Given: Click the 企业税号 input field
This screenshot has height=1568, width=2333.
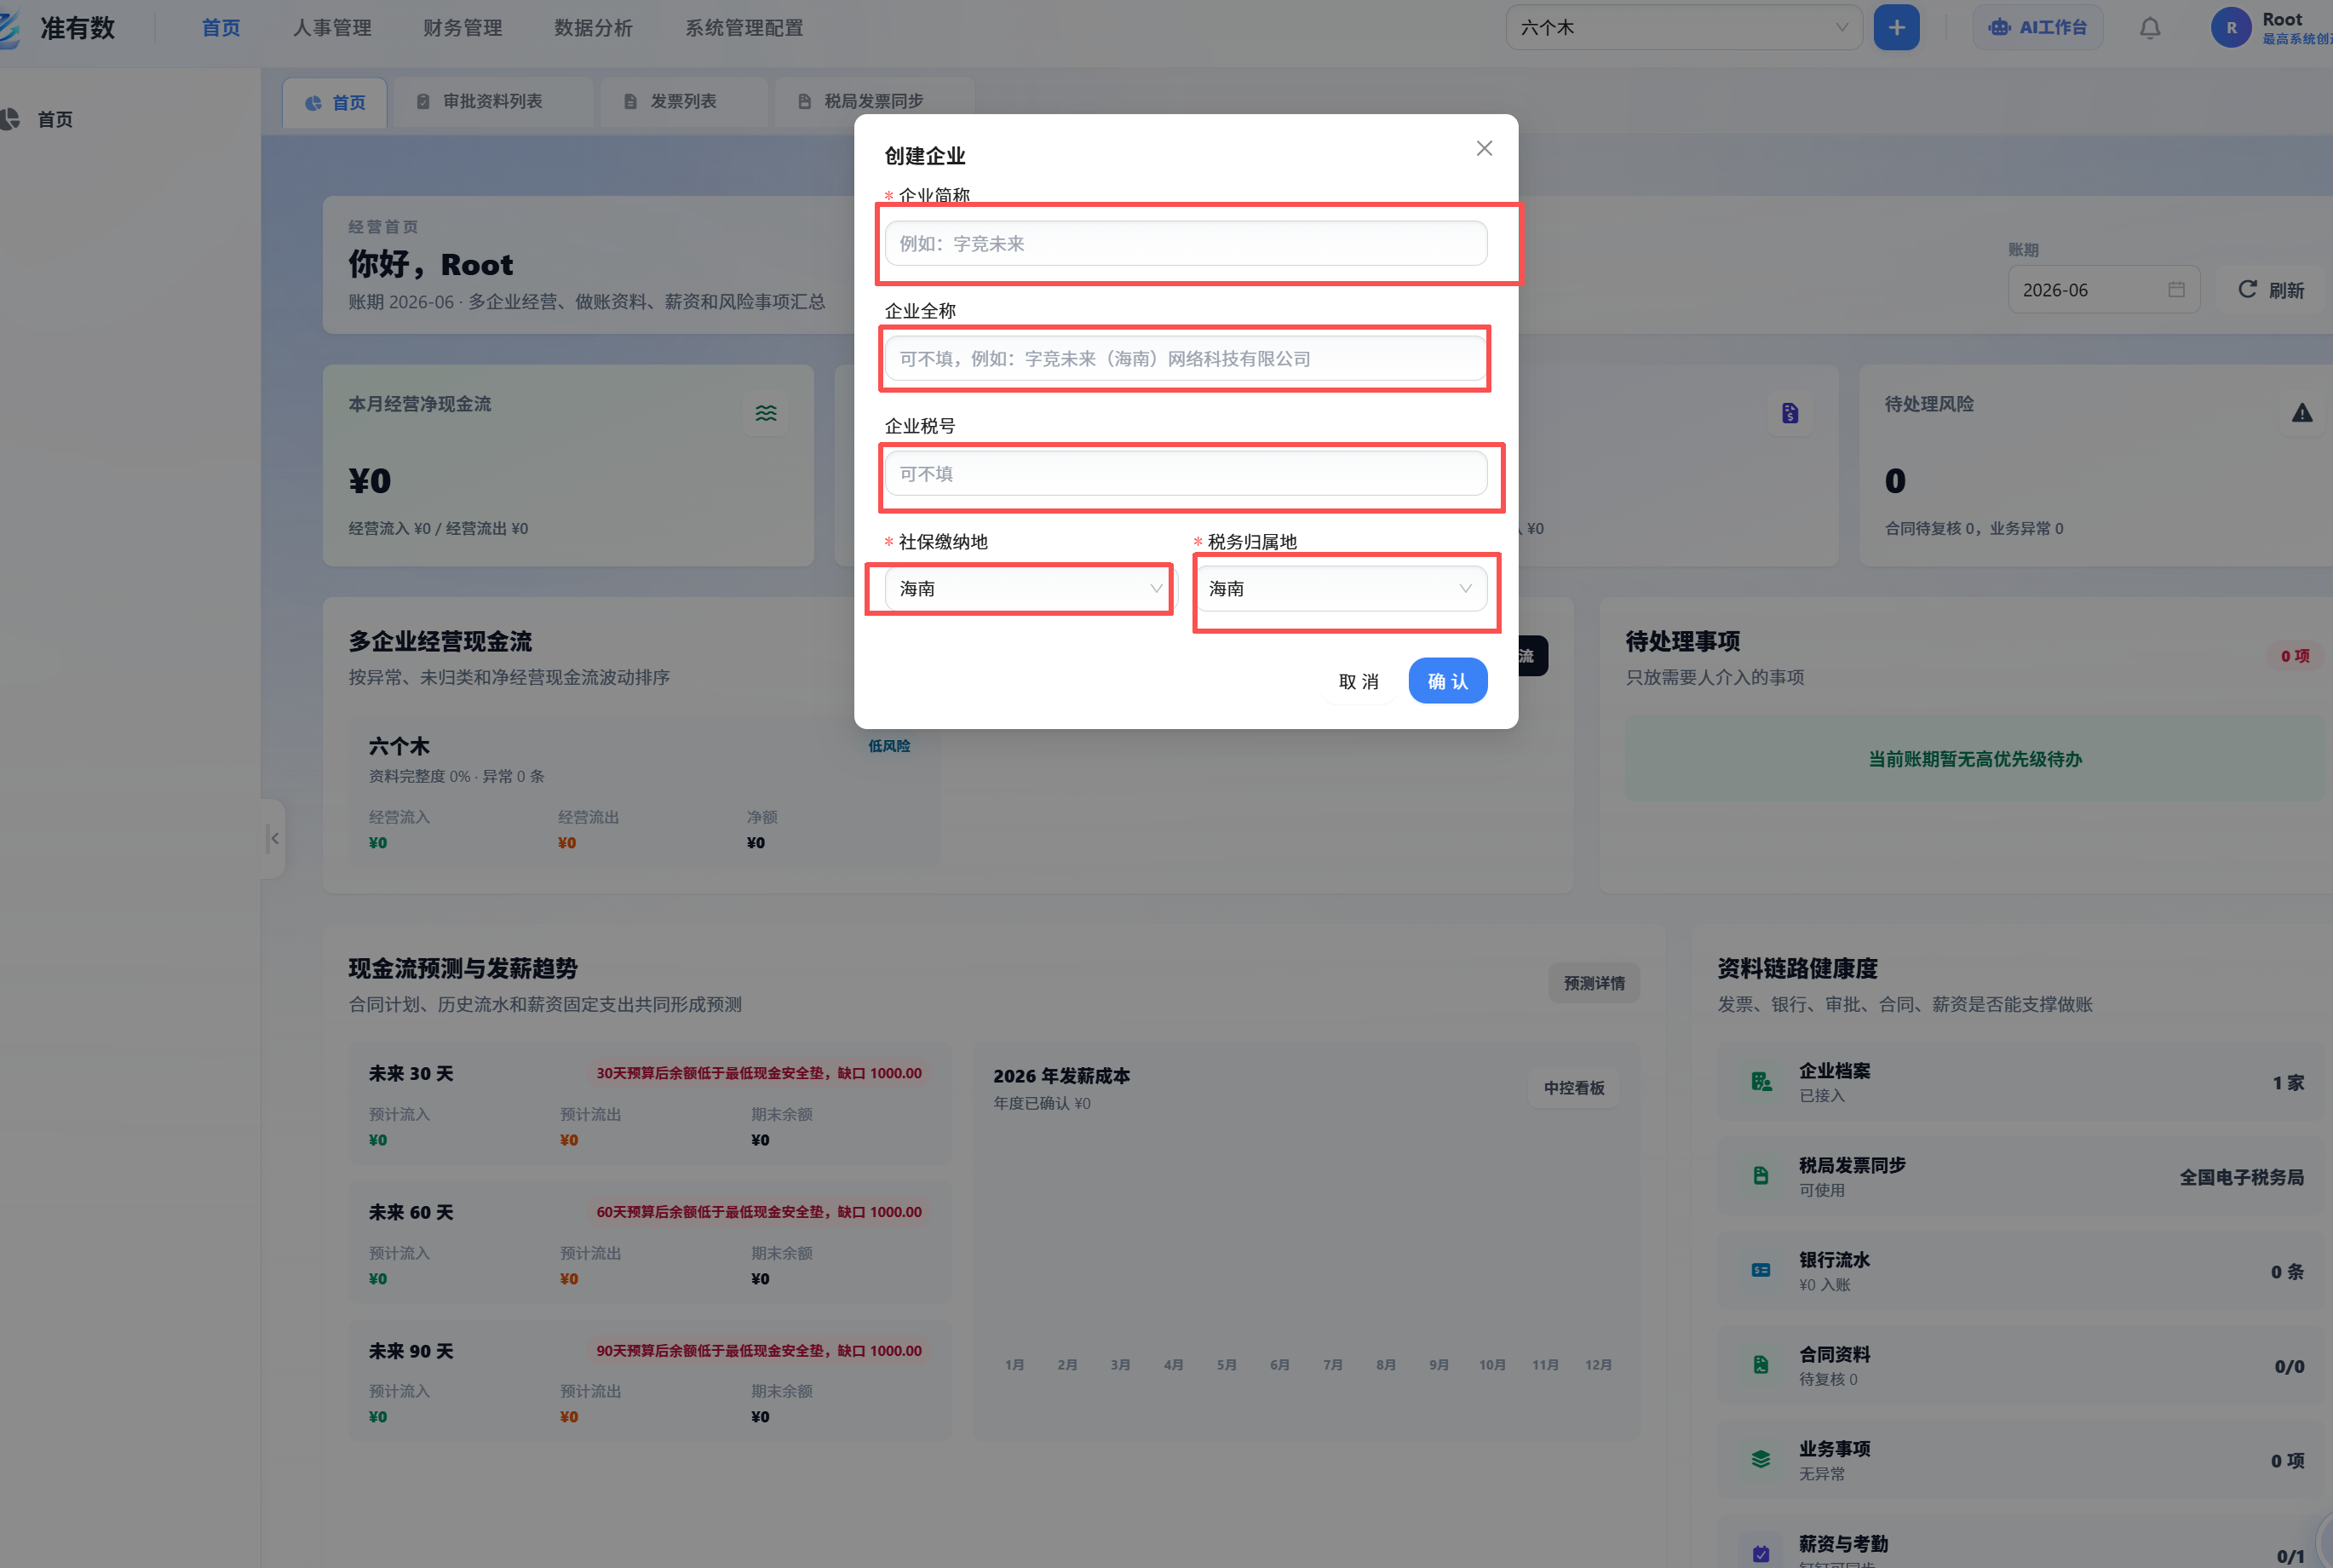Looking at the screenshot, I should point(1186,473).
